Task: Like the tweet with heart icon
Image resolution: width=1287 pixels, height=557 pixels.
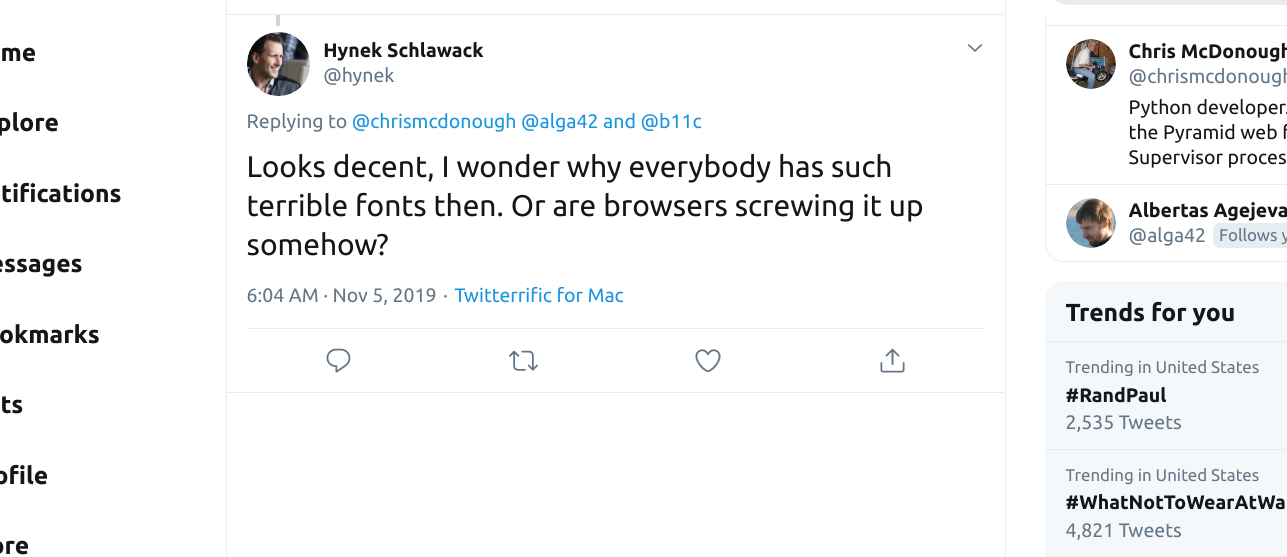Action: [708, 360]
